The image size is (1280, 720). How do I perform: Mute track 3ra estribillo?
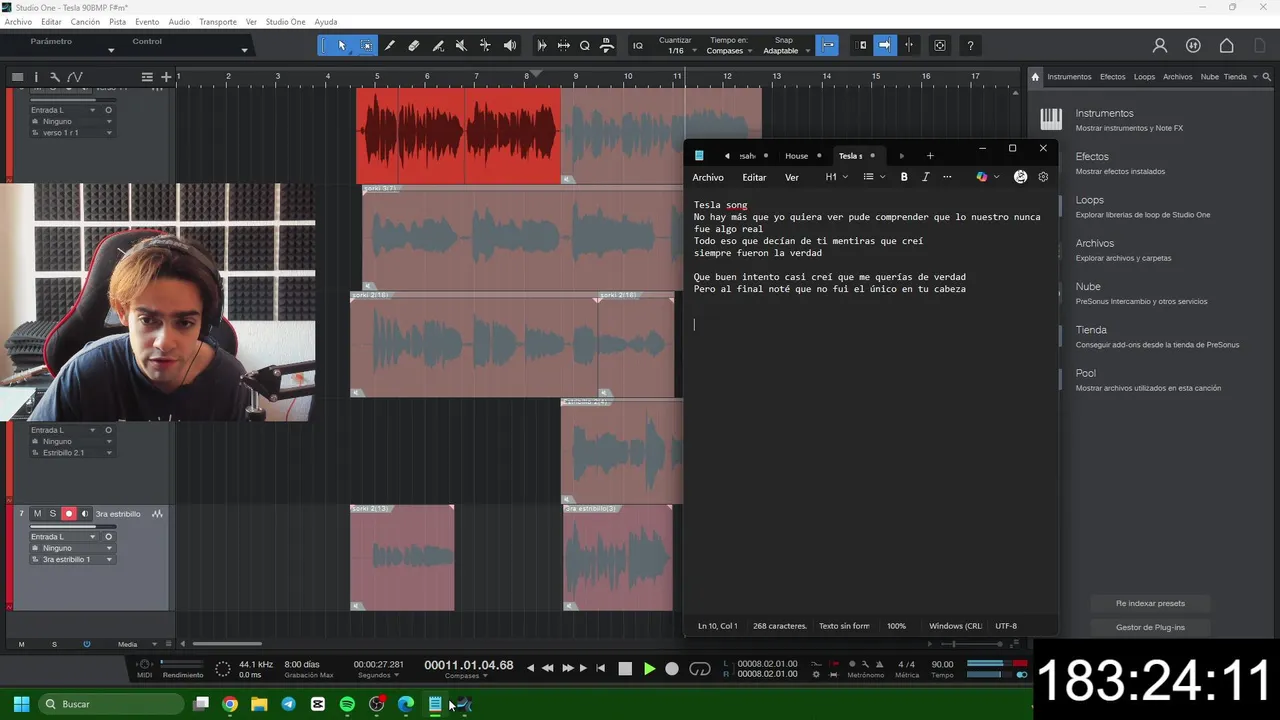pyautogui.click(x=37, y=514)
